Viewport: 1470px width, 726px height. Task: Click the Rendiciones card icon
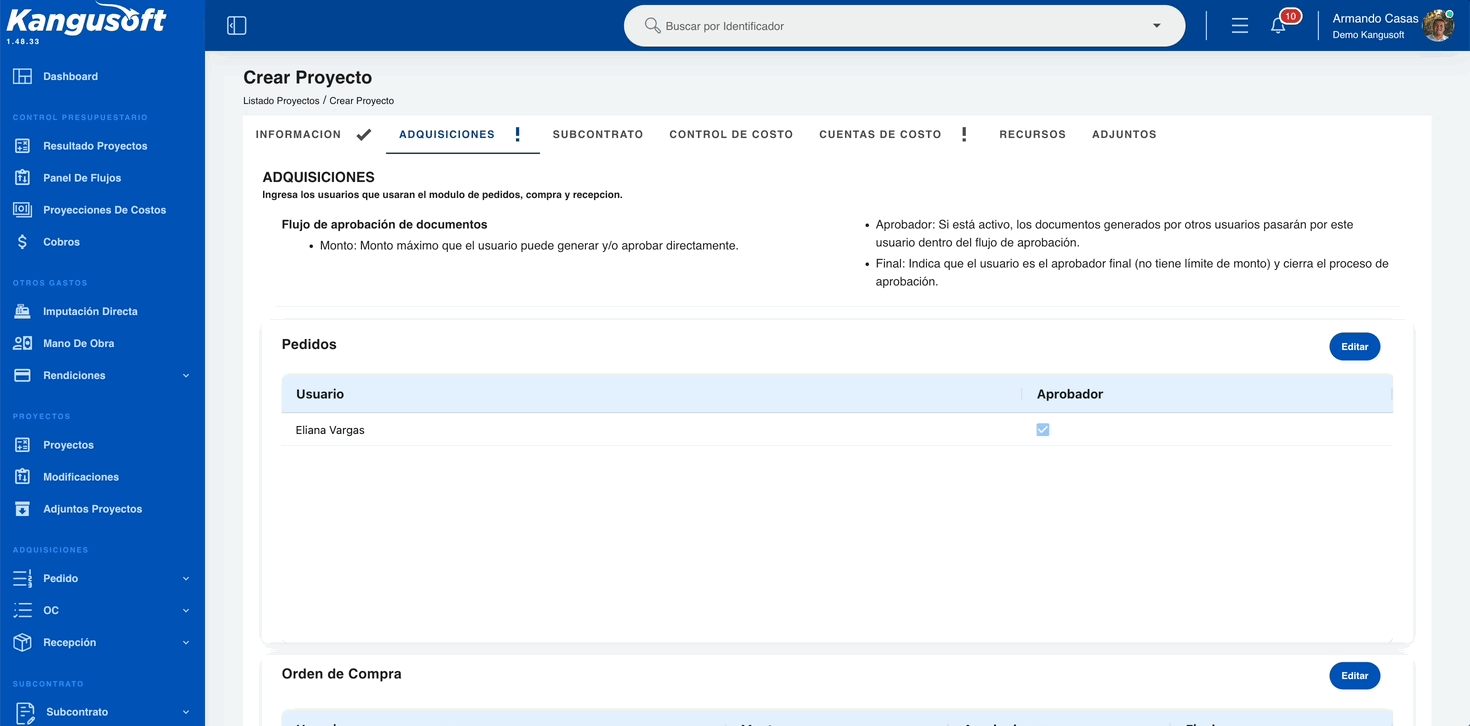pos(22,375)
